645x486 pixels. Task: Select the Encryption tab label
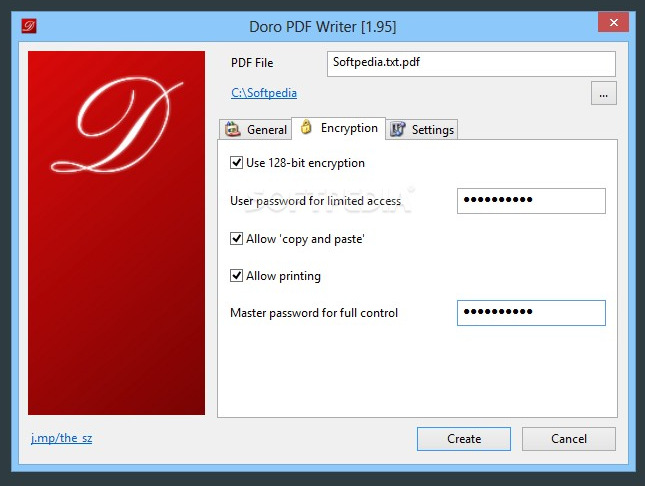(349, 128)
